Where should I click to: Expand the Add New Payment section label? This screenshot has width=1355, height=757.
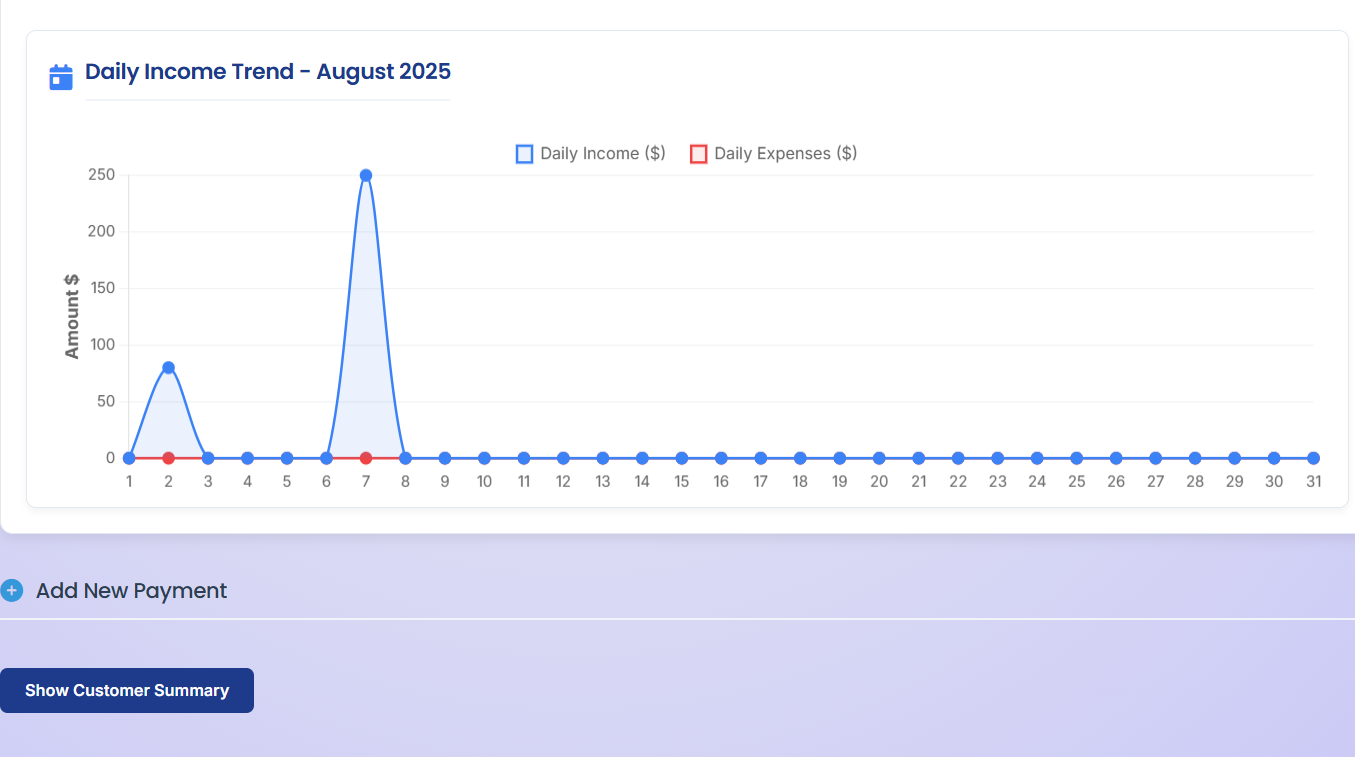point(131,591)
